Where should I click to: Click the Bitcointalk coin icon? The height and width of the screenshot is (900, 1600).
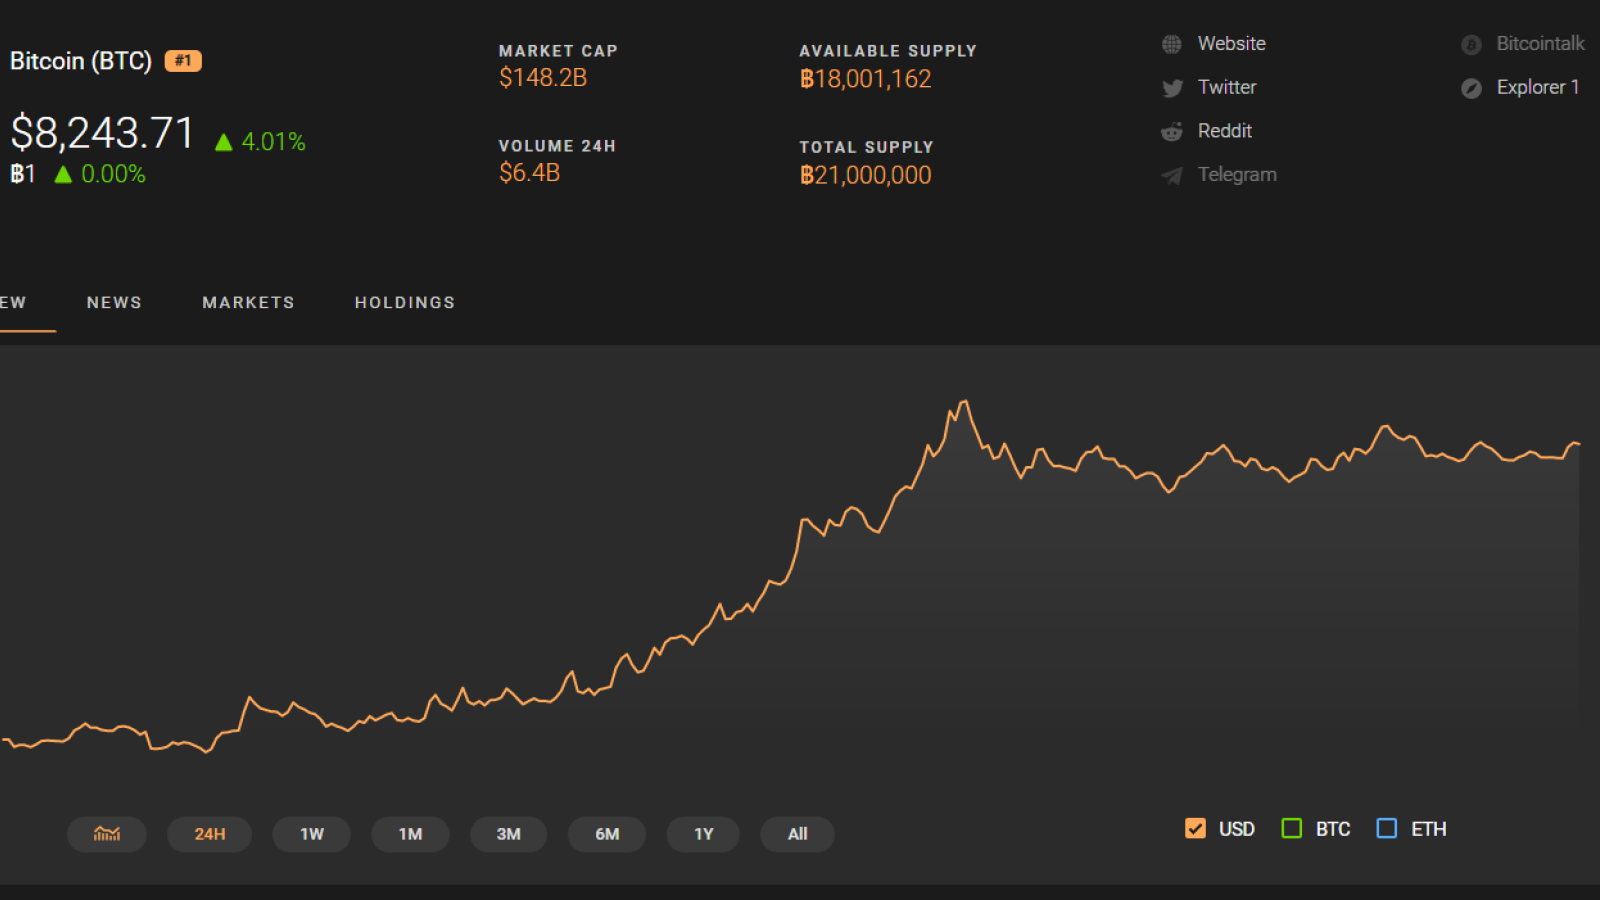point(1471,45)
